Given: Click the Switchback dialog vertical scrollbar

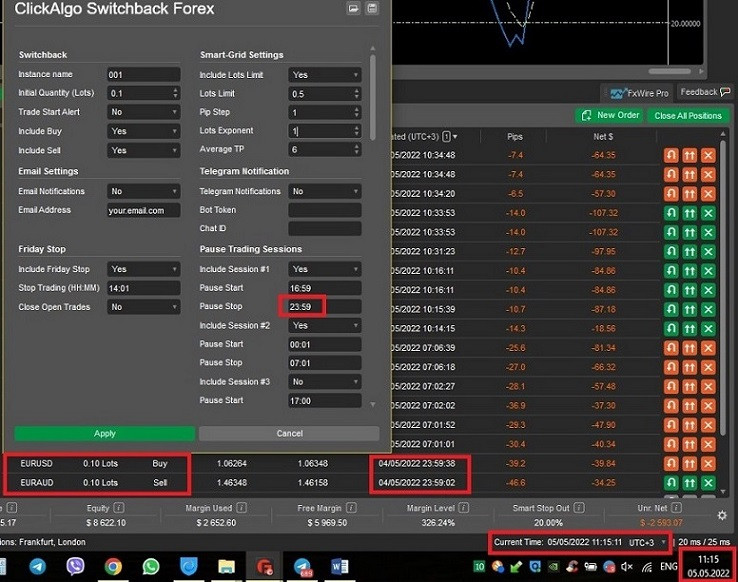Looking at the screenshot, I should point(373,97).
